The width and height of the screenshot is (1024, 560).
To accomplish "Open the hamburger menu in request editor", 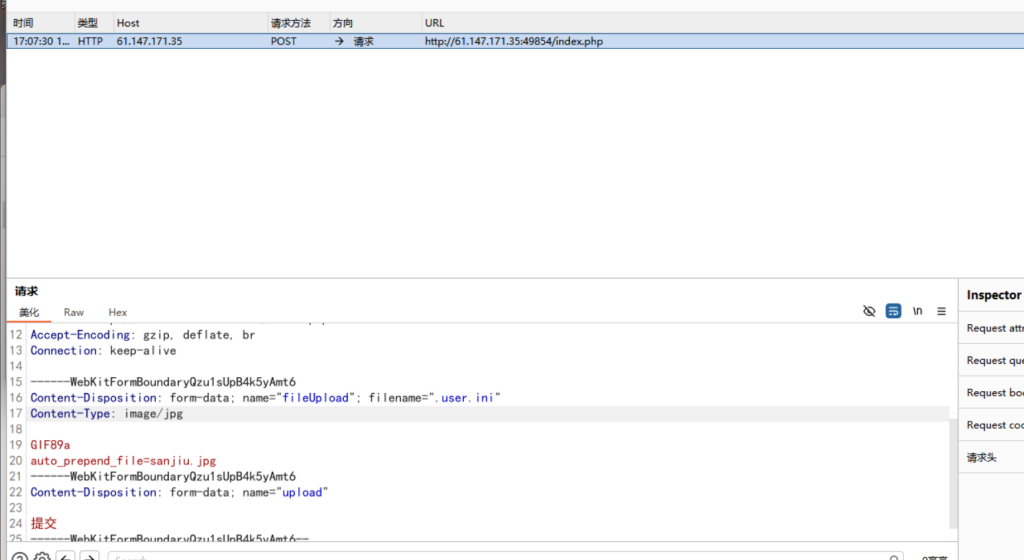I will click(941, 311).
